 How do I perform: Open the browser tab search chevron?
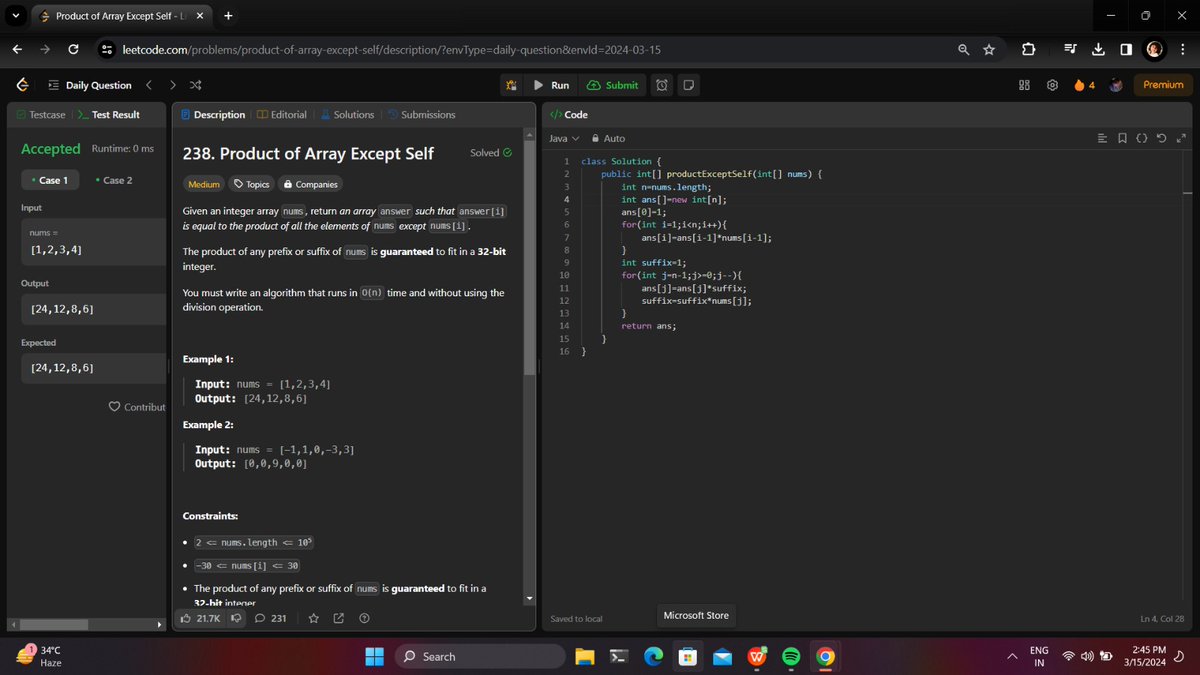tap(14, 15)
